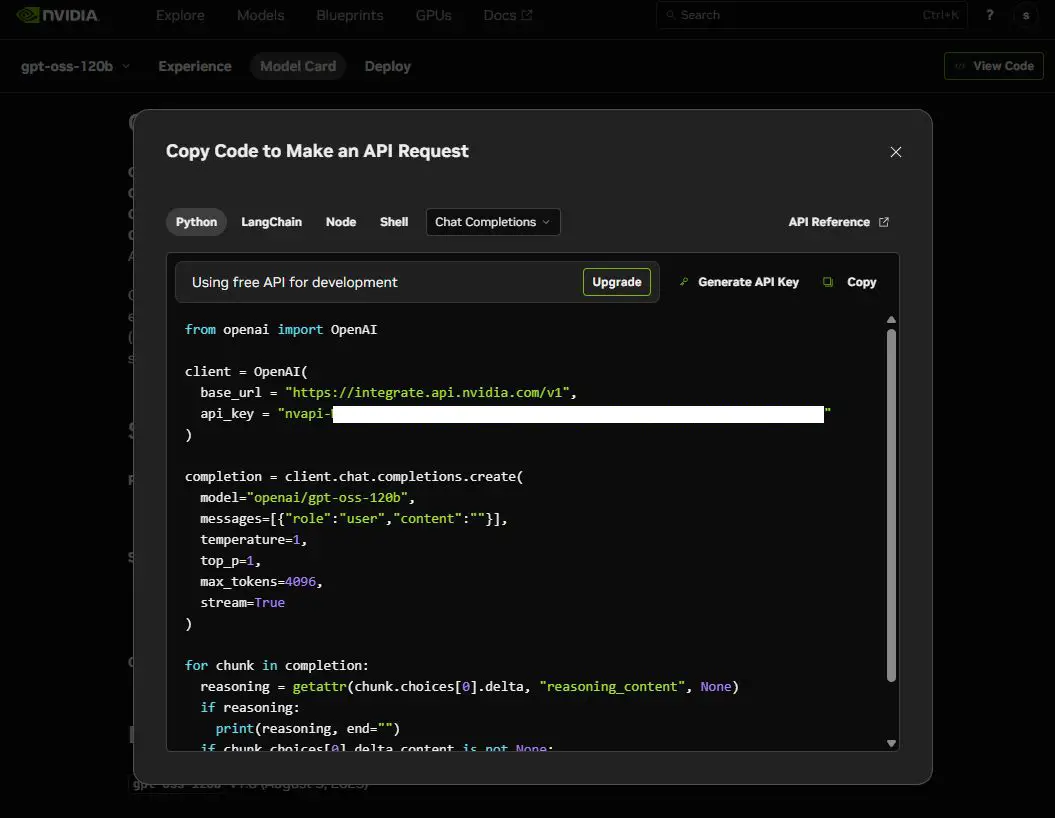Switch to the Node tab
Image resolution: width=1055 pixels, height=818 pixels.
(x=341, y=222)
